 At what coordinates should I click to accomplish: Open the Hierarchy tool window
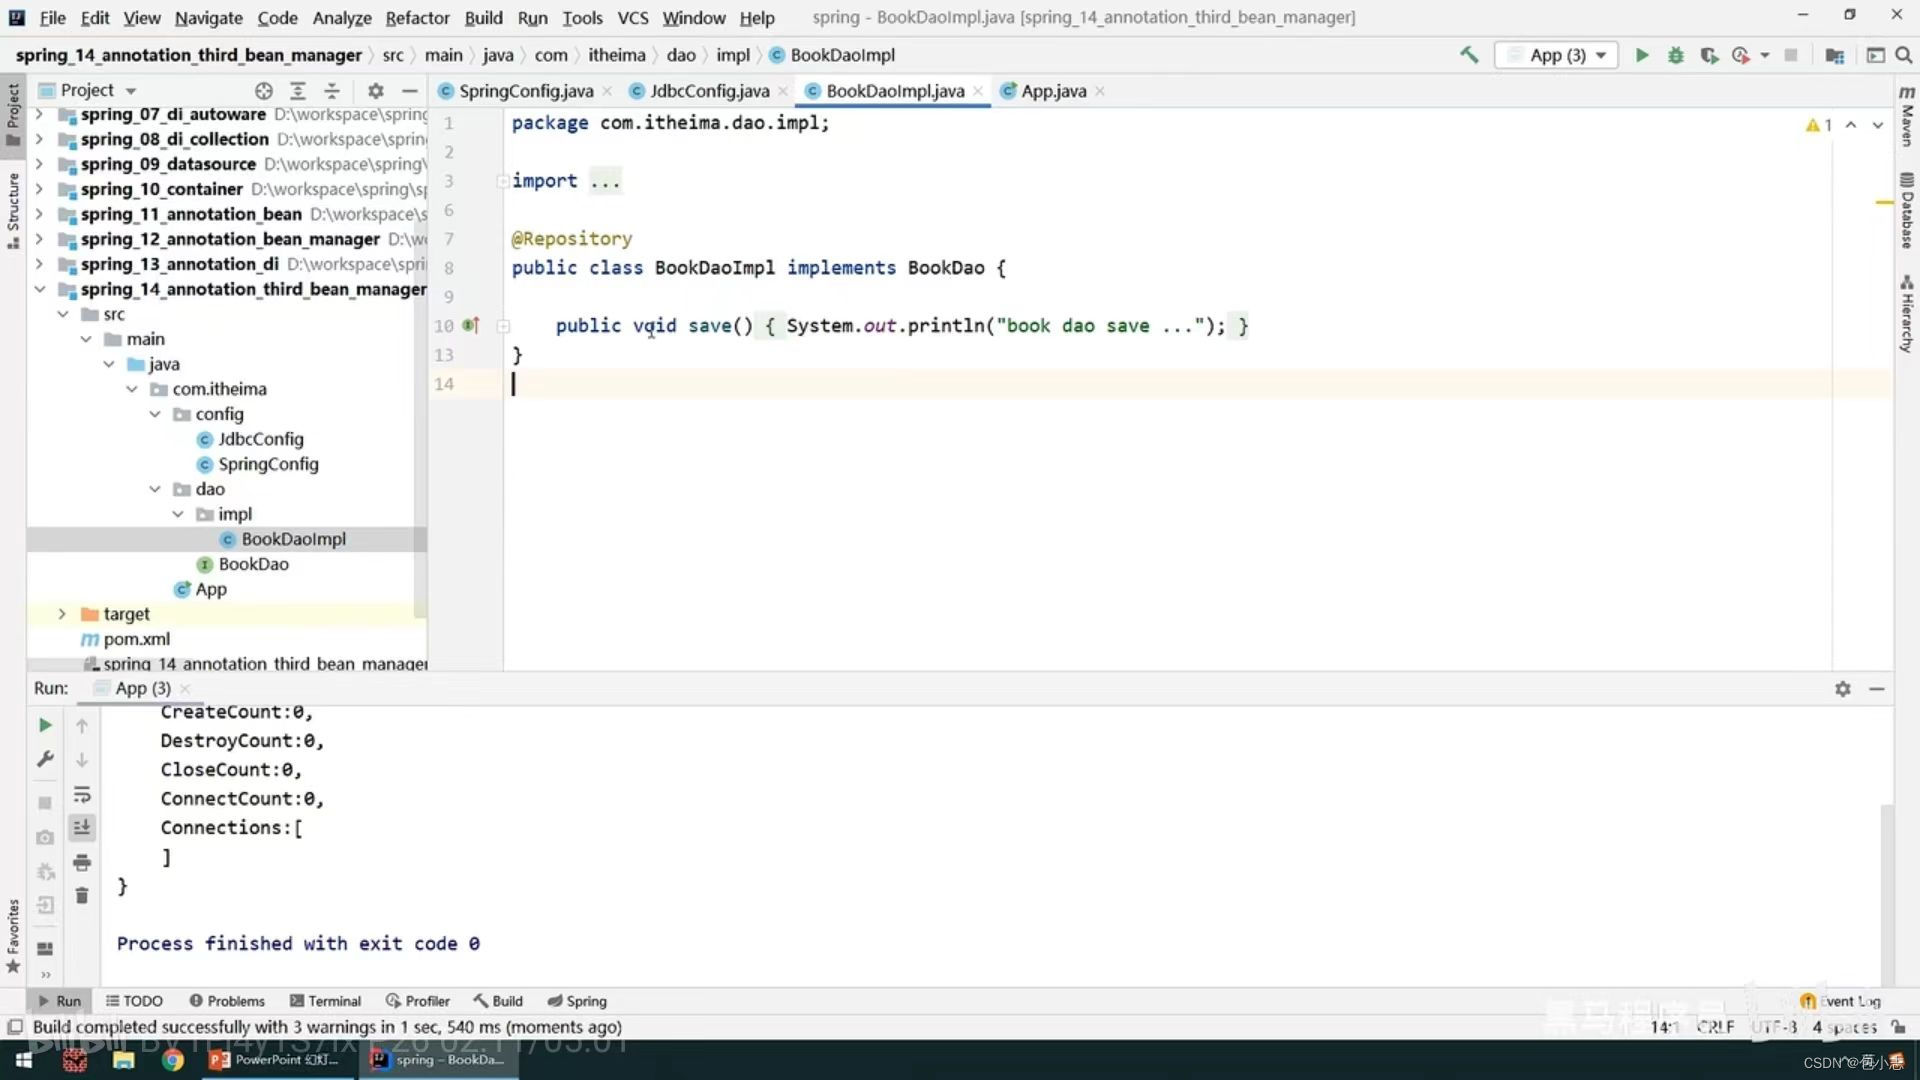pyautogui.click(x=1907, y=314)
